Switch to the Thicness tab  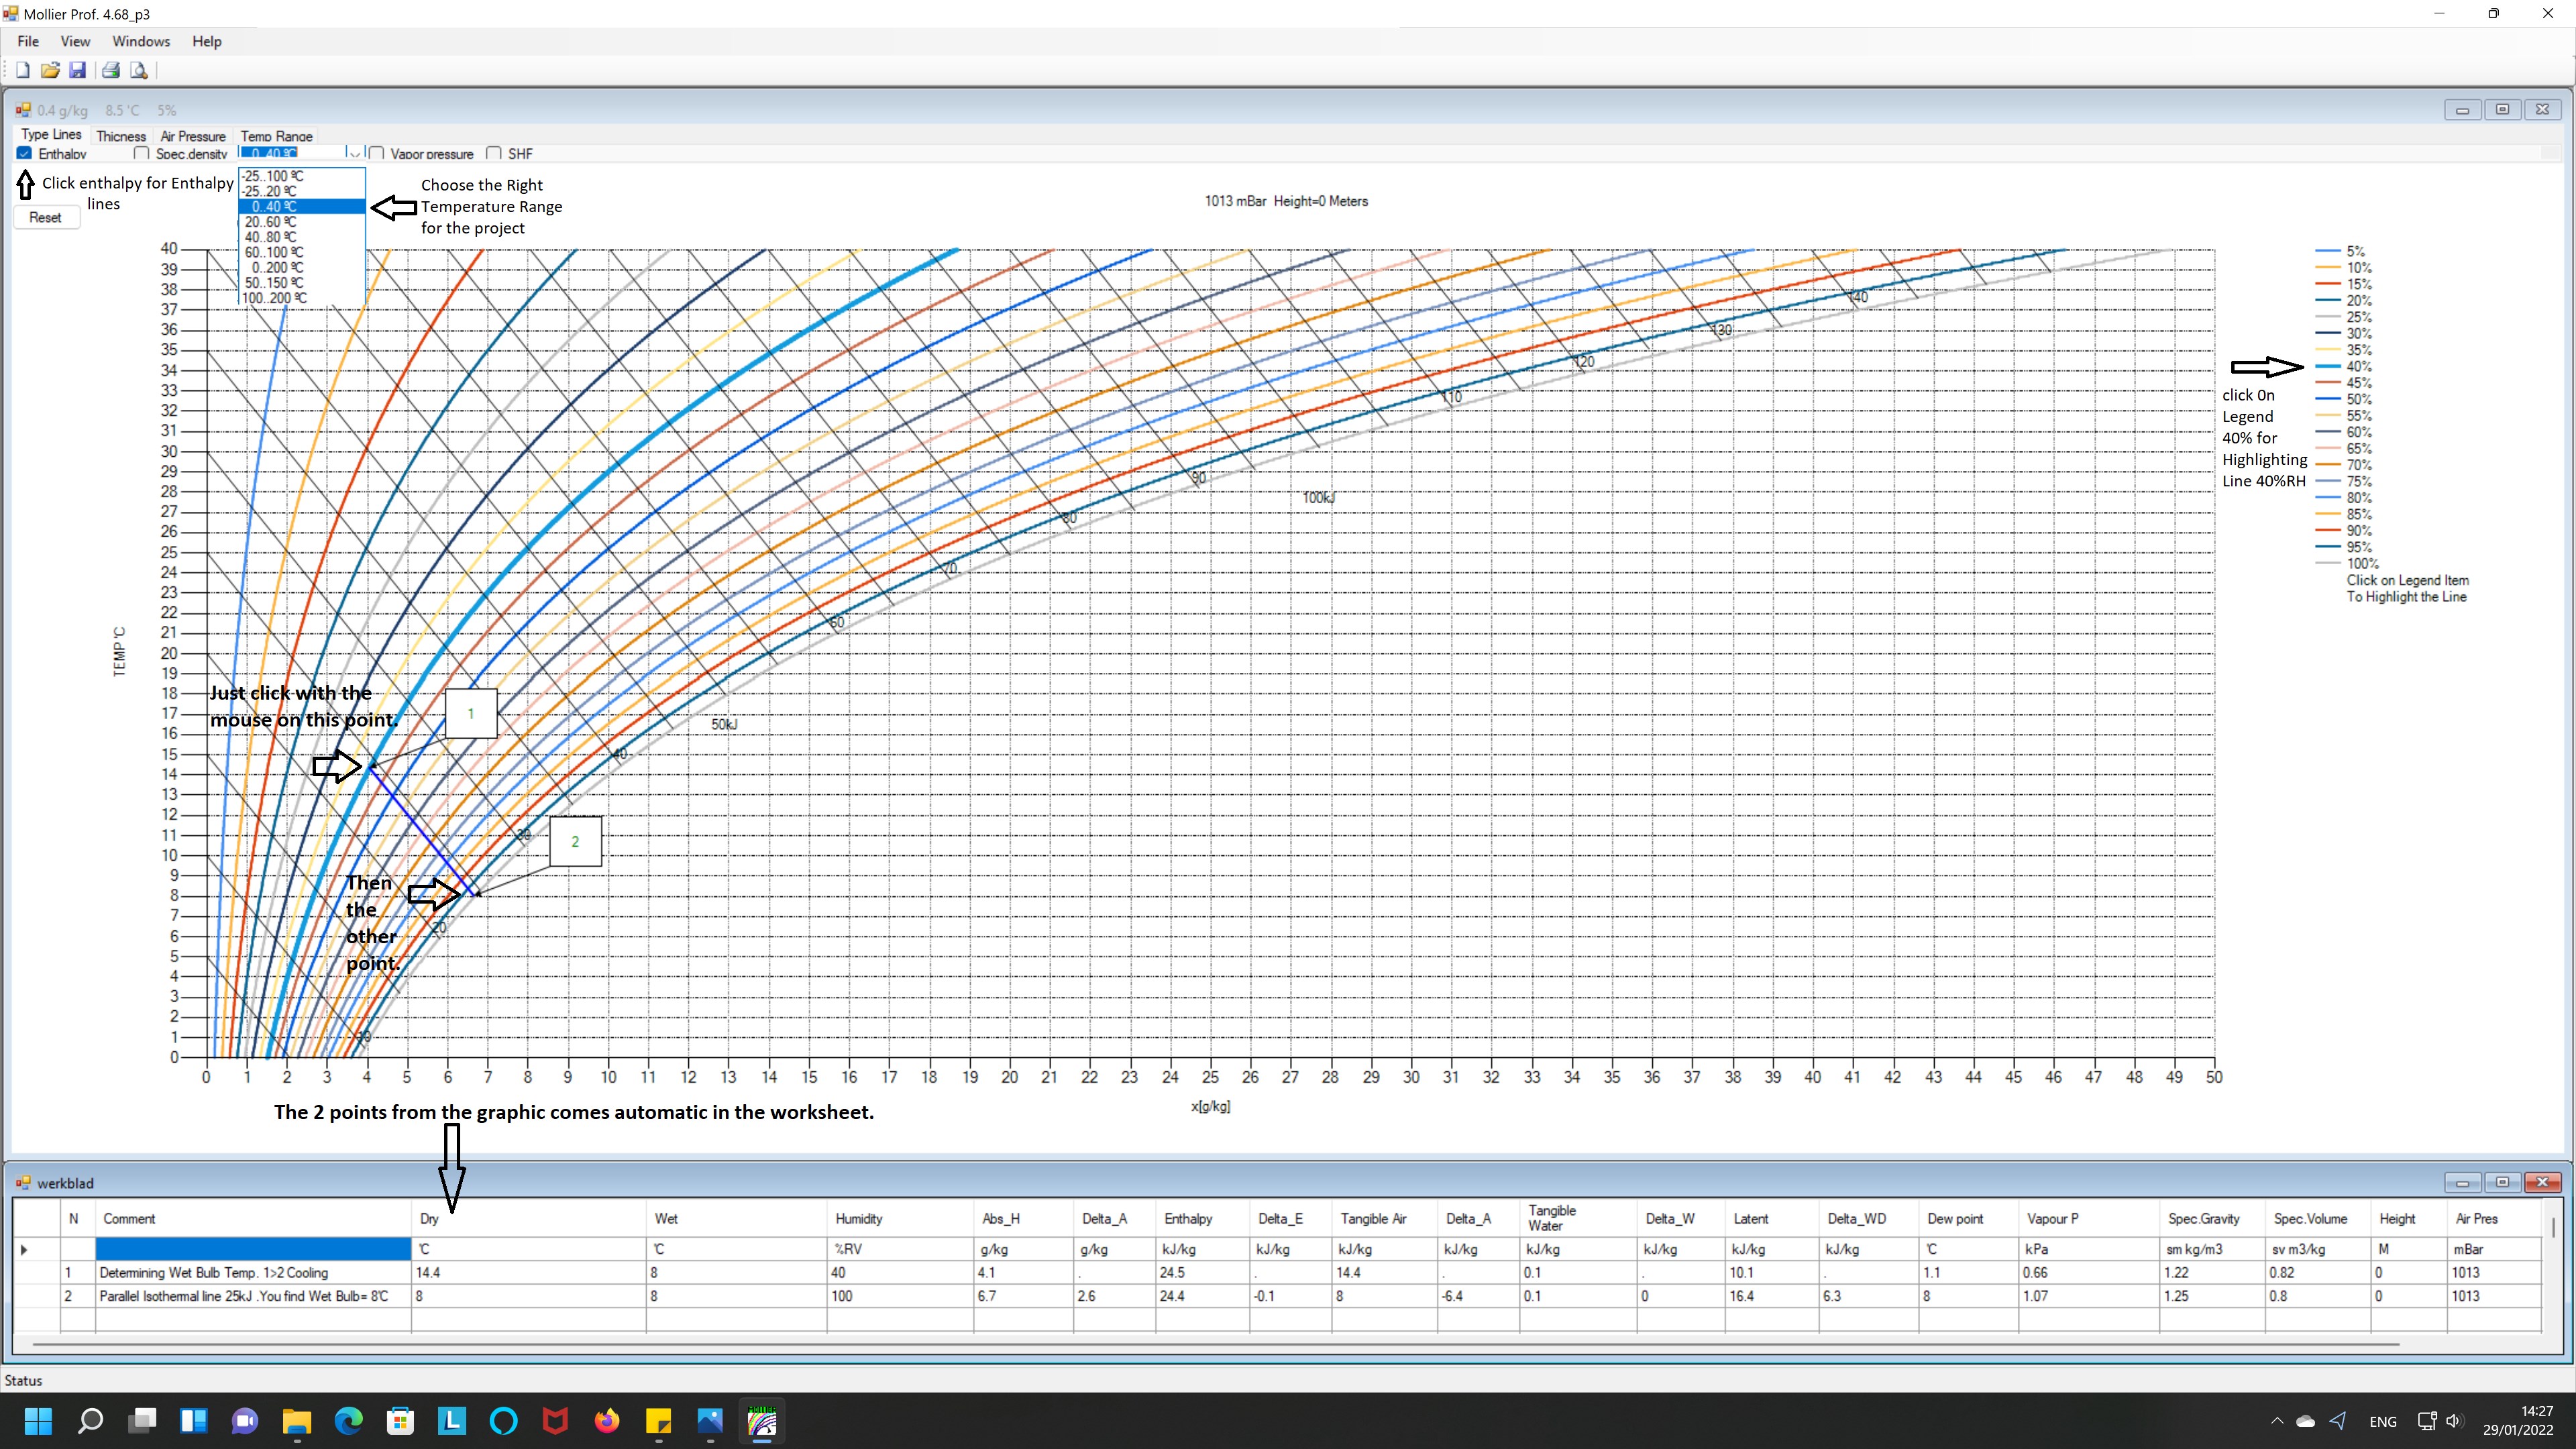pos(121,136)
